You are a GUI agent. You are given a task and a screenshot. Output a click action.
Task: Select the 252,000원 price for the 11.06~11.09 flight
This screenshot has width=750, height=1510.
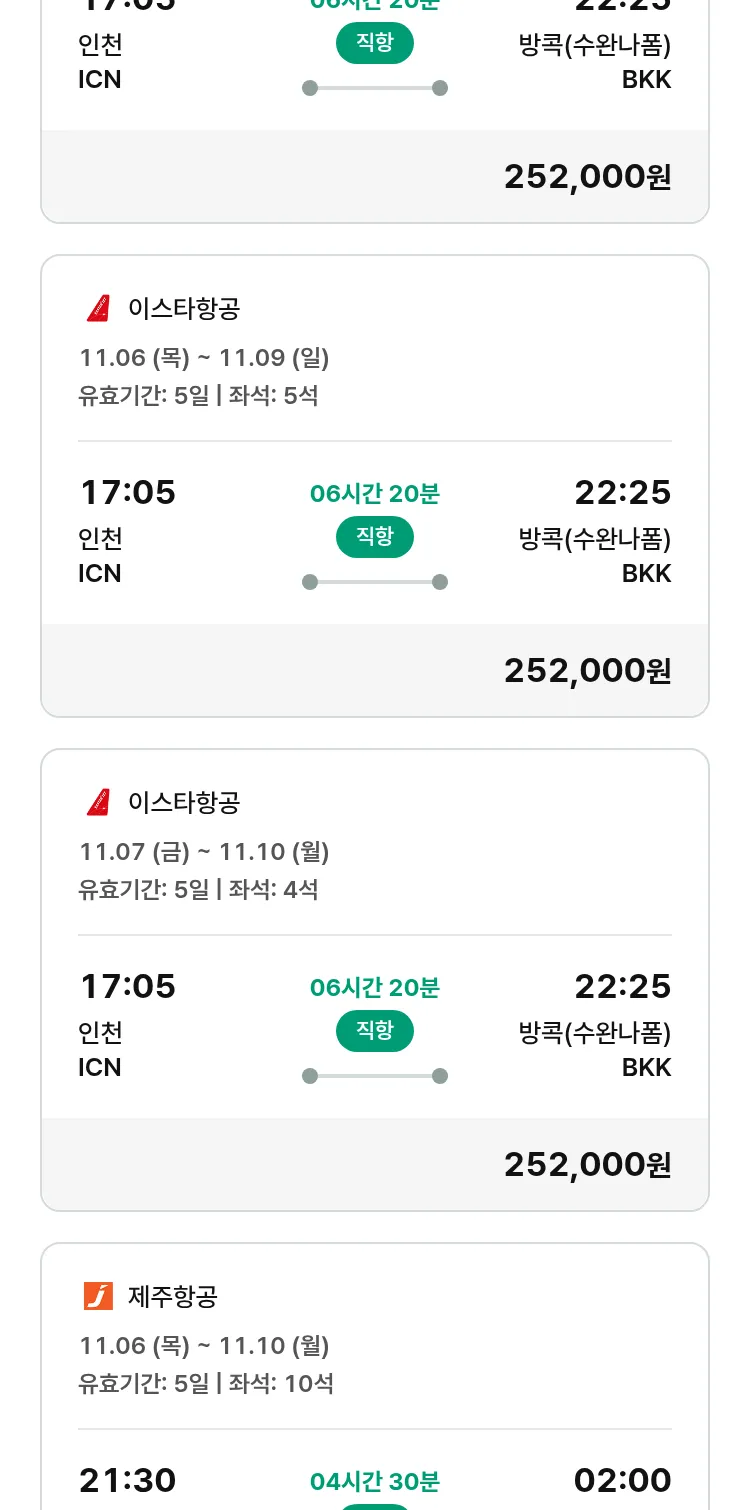tap(587, 671)
